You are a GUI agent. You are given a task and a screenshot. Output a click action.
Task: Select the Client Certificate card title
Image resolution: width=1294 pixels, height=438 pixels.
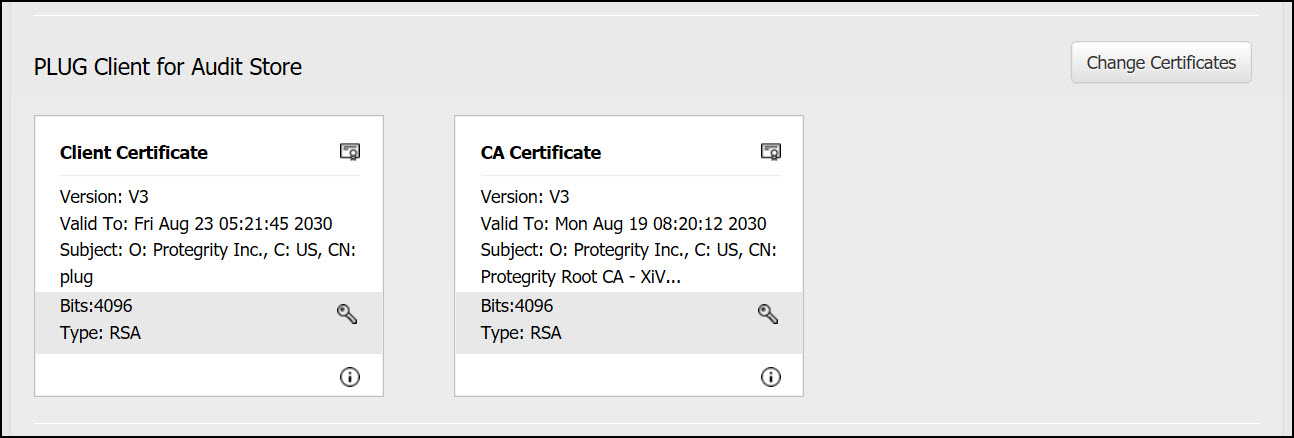134,153
